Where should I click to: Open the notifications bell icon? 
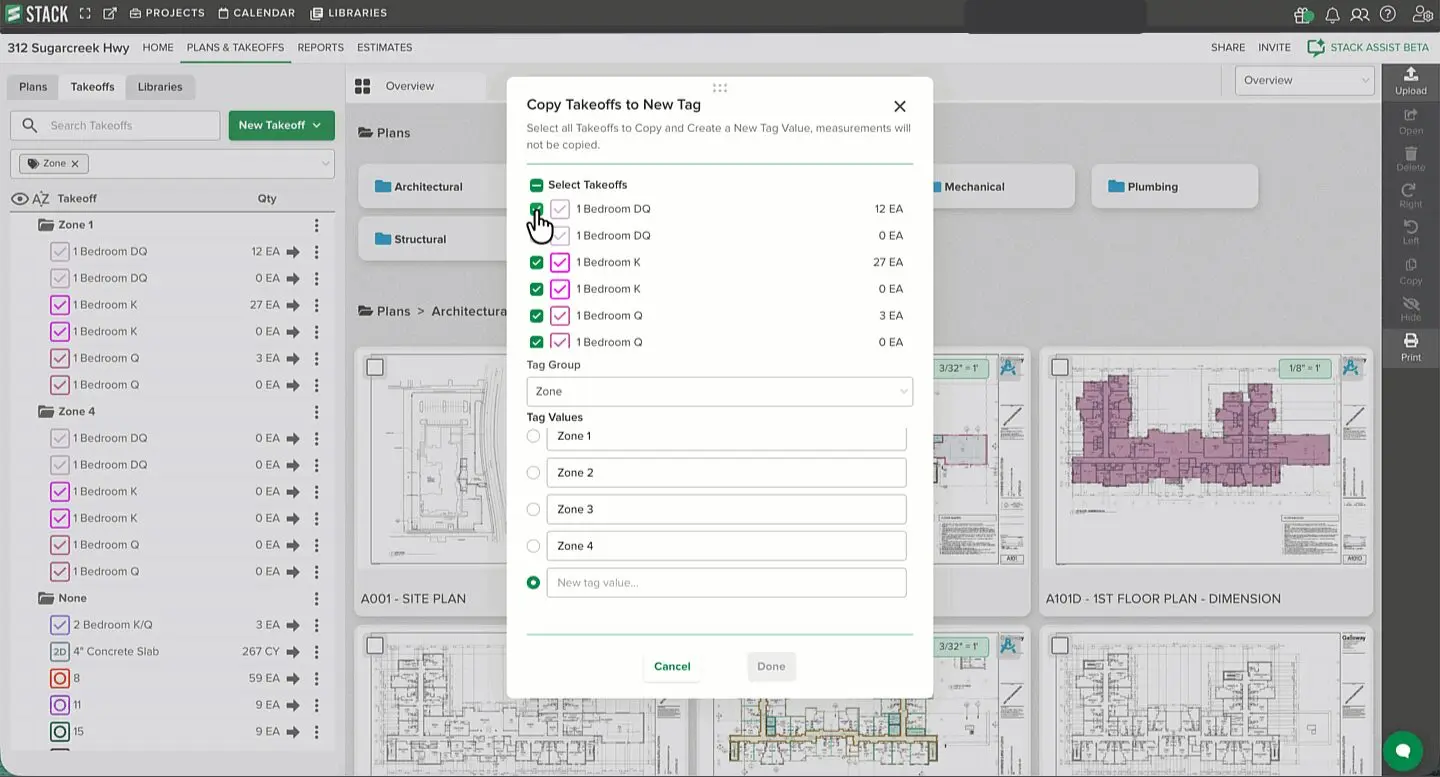coord(1332,14)
